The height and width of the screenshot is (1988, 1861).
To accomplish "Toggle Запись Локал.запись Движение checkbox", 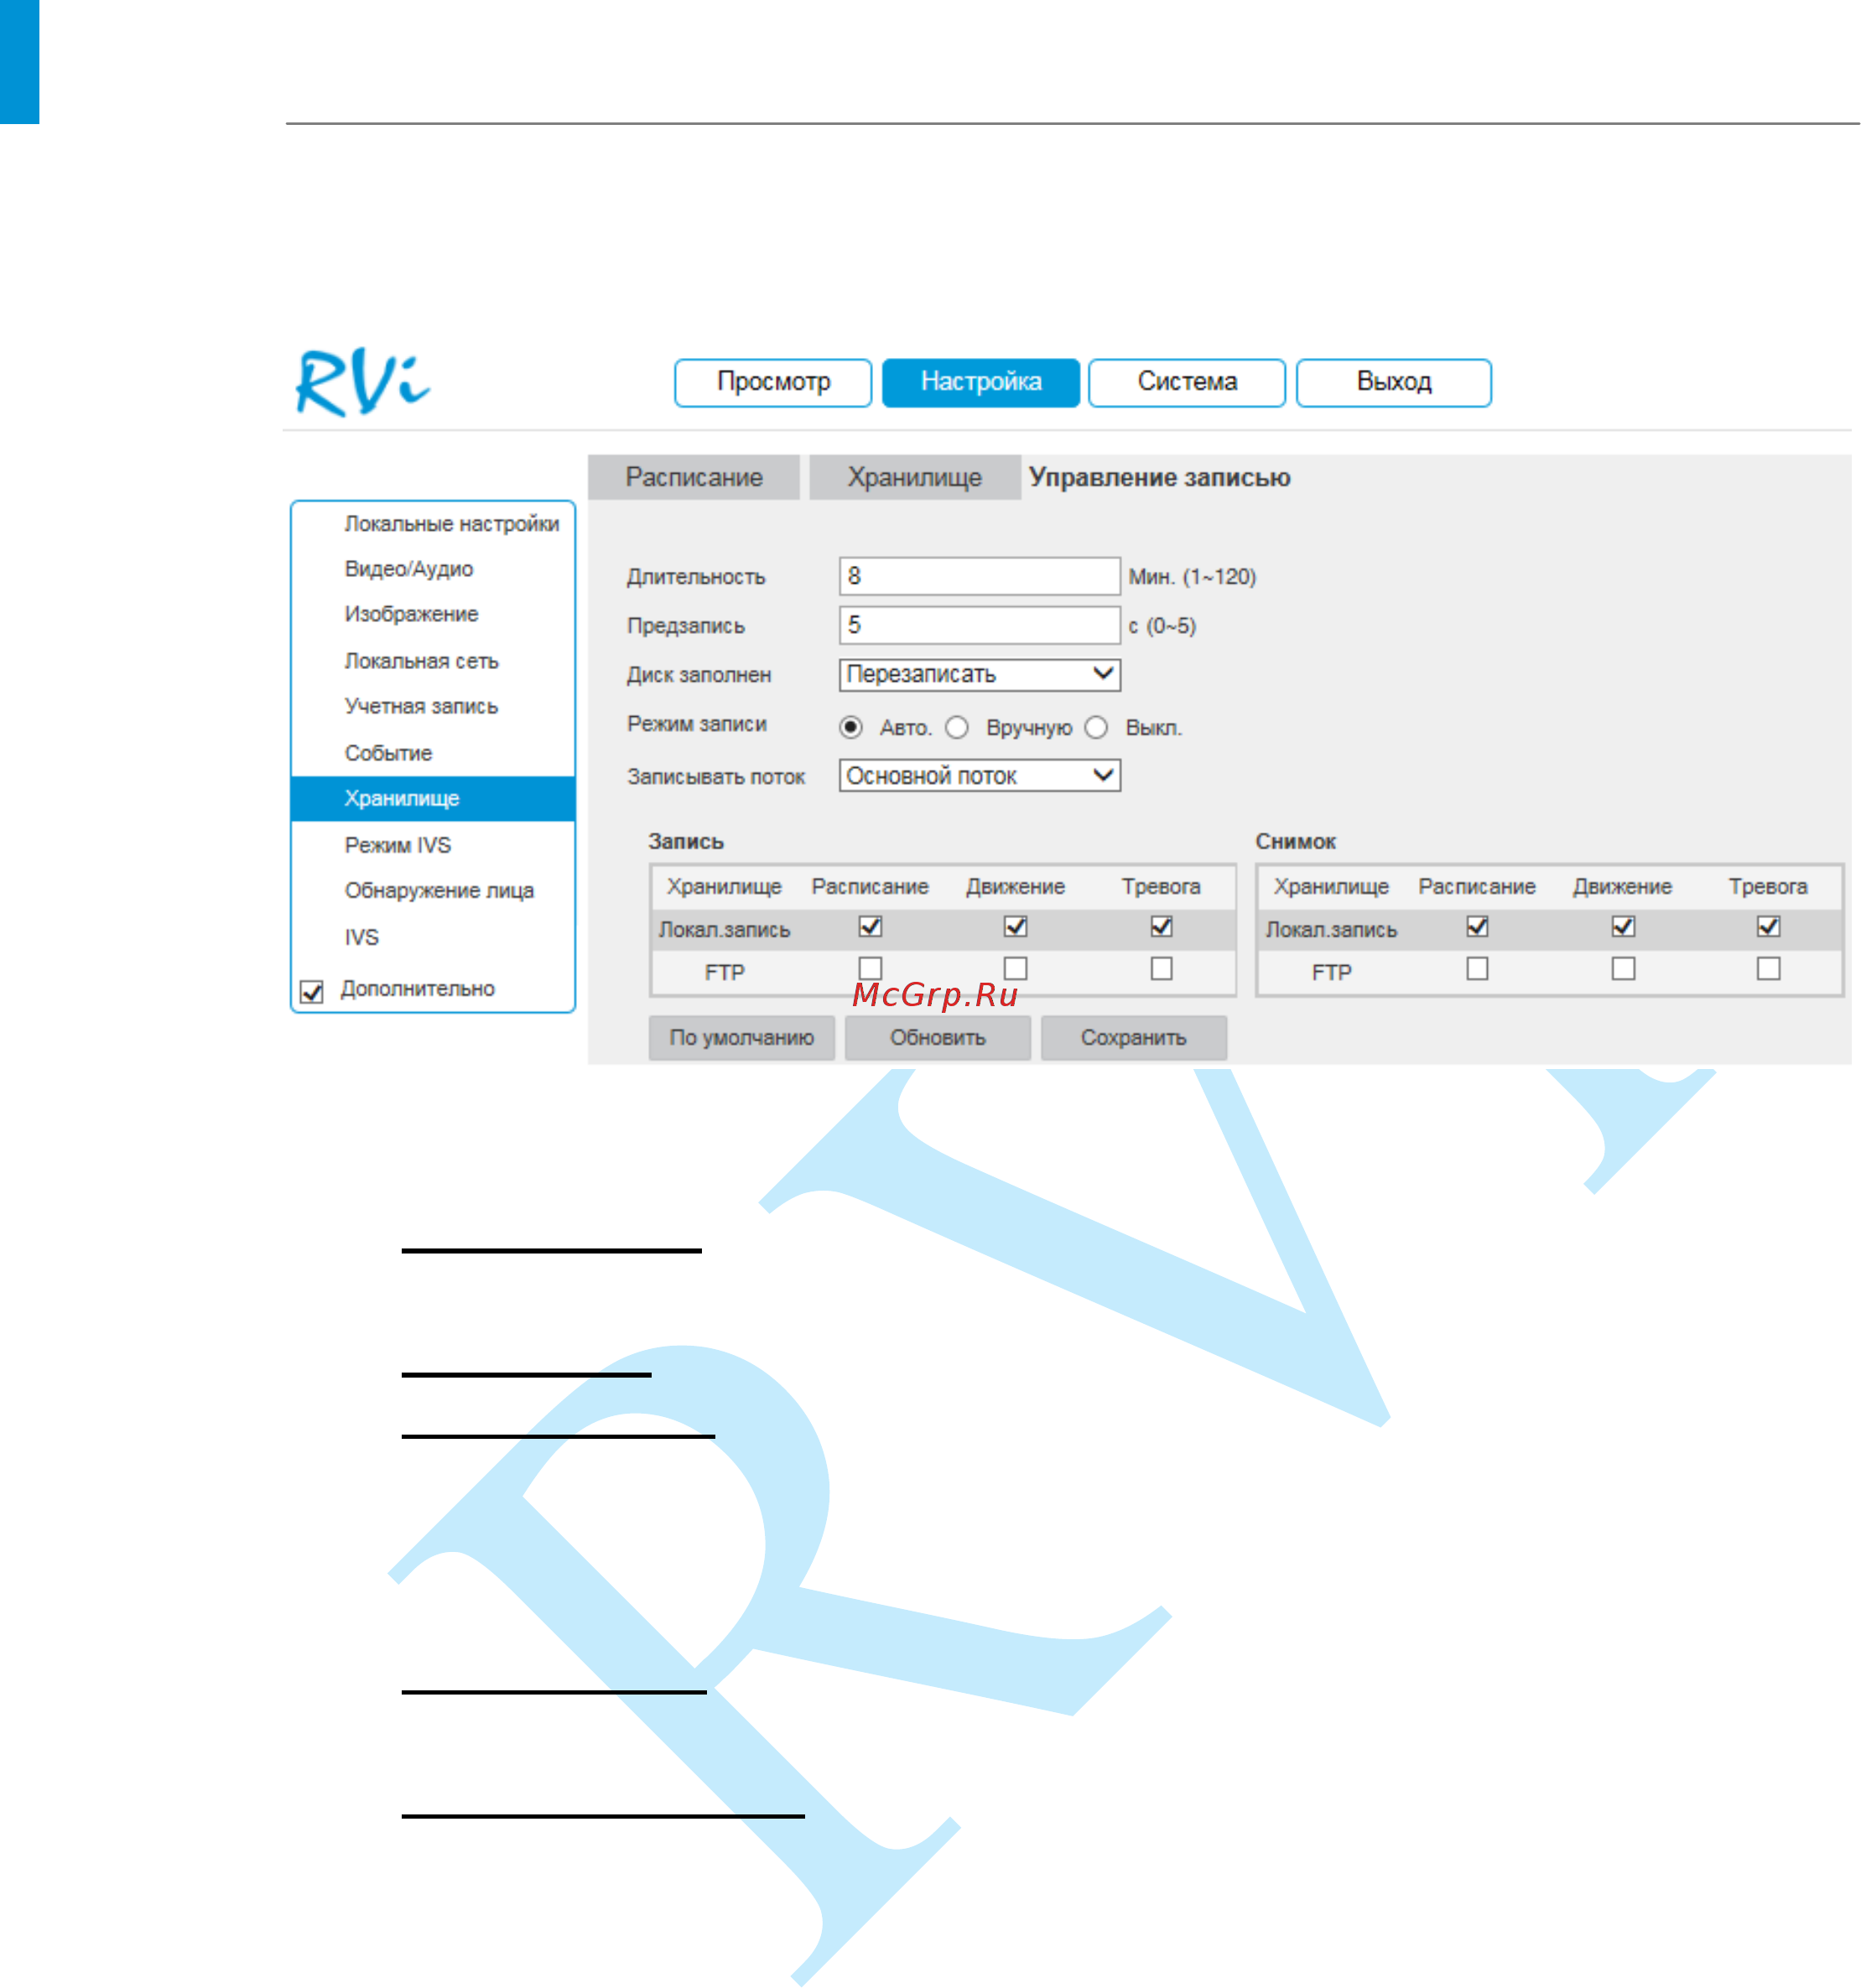I will pos(1015,927).
